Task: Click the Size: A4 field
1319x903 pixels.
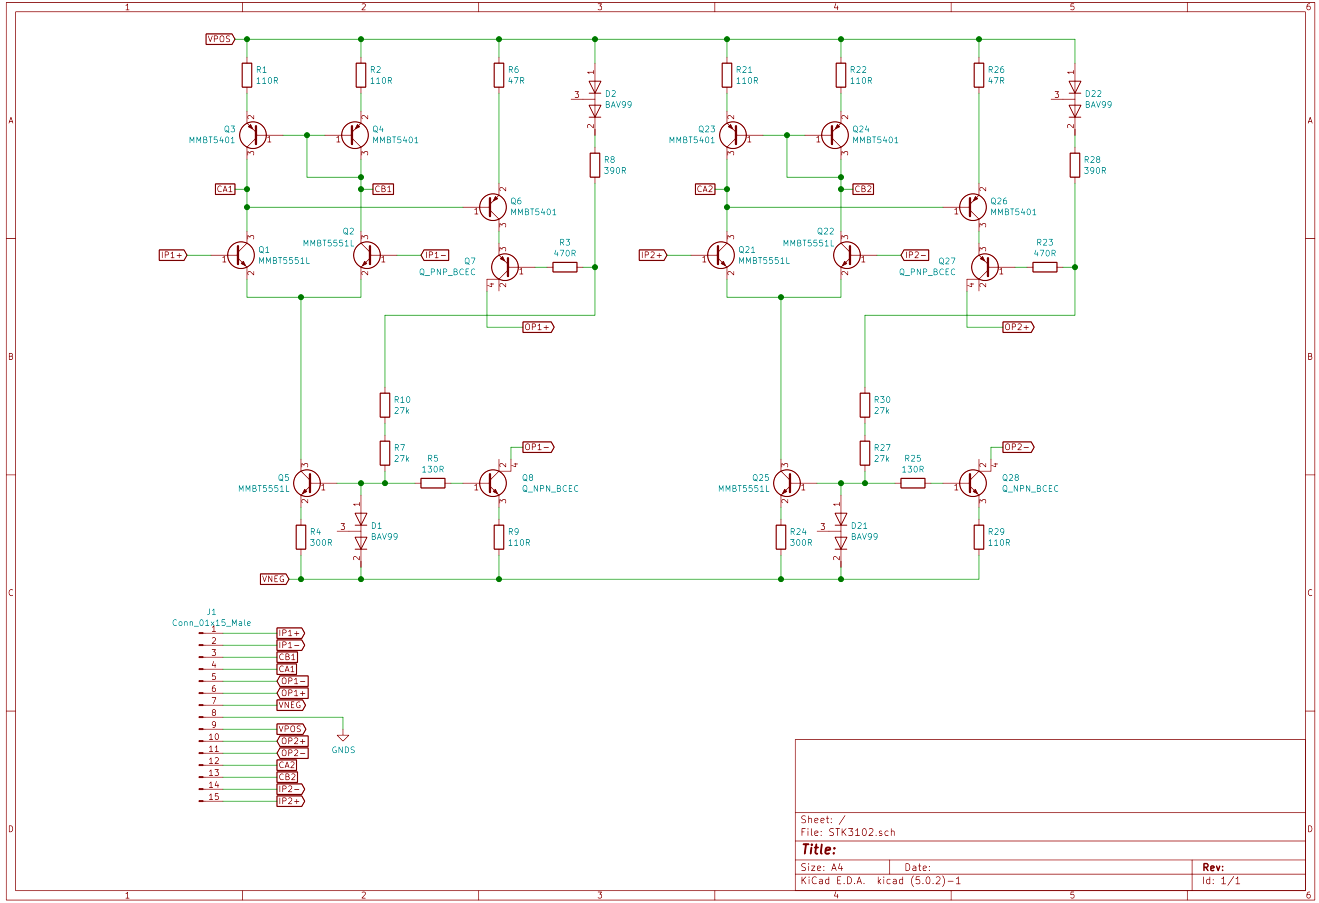Action: pyautogui.click(x=822, y=867)
